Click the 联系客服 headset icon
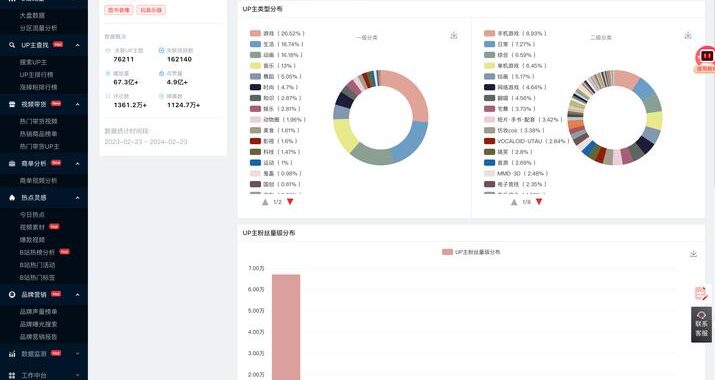 701,315
